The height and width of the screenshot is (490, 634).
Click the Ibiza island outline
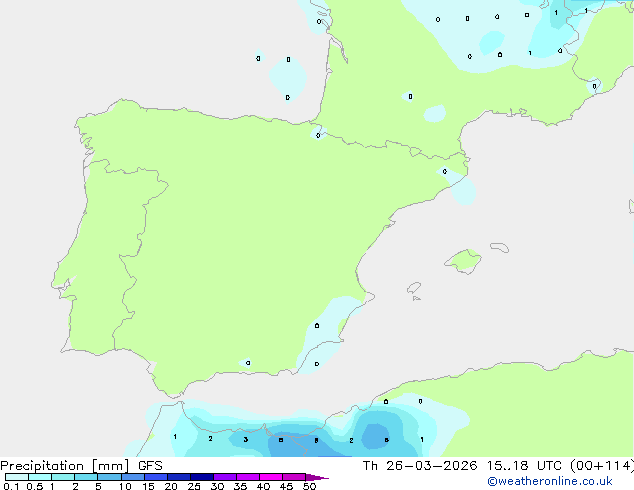click(414, 288)
